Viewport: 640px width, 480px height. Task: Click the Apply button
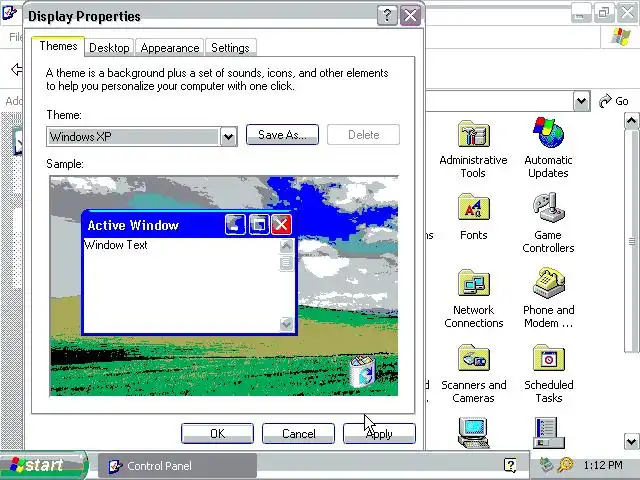tap(379, 433)
